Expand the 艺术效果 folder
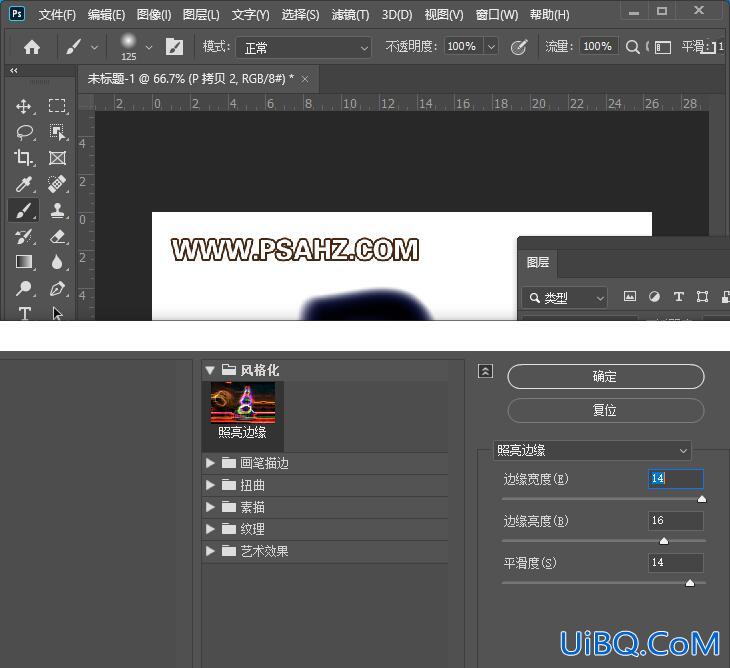 coord(210,551)
